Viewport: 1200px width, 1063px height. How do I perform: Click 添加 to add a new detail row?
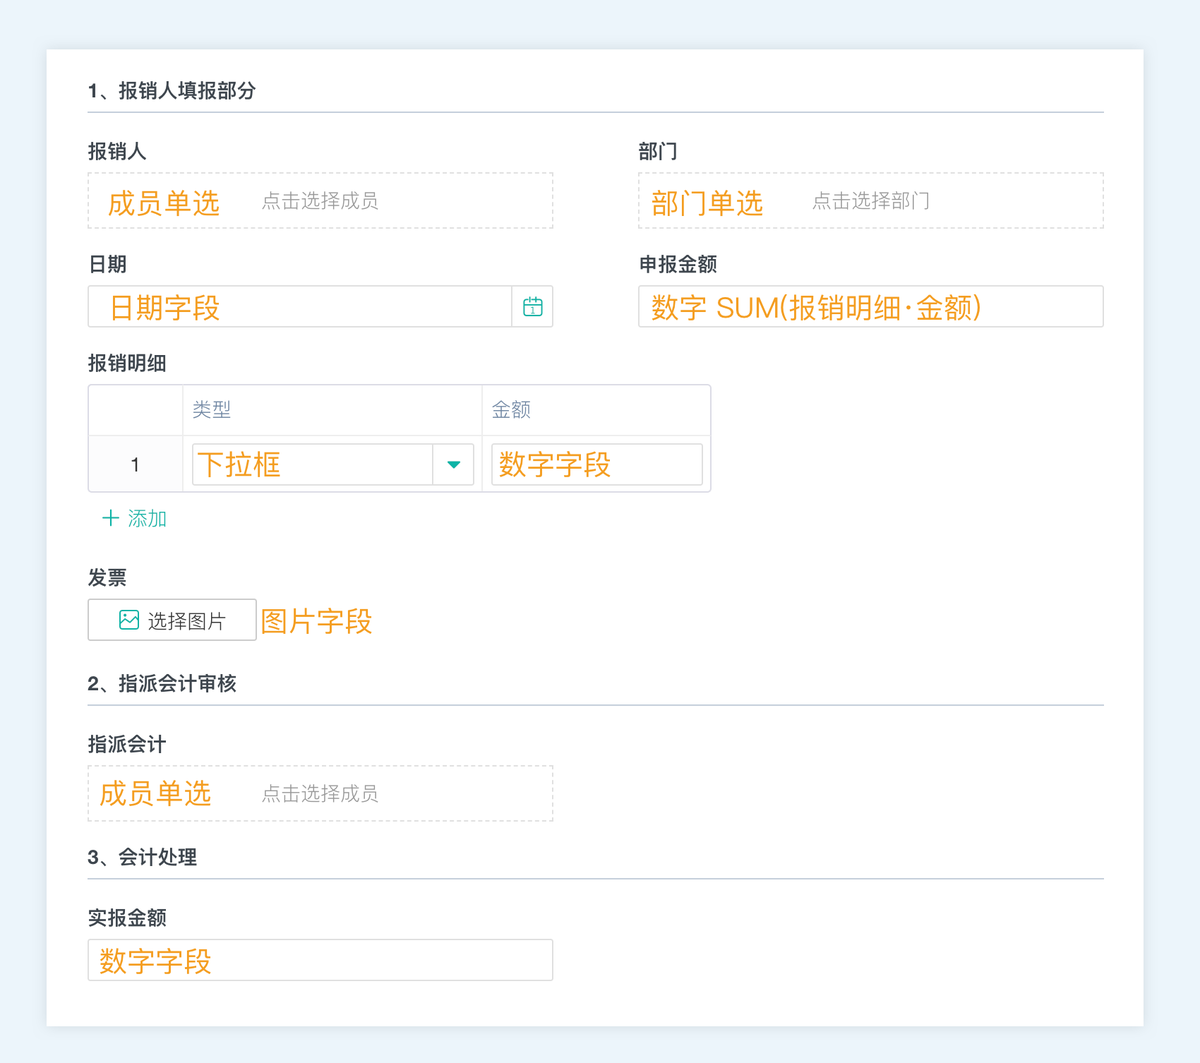point(147,518)
